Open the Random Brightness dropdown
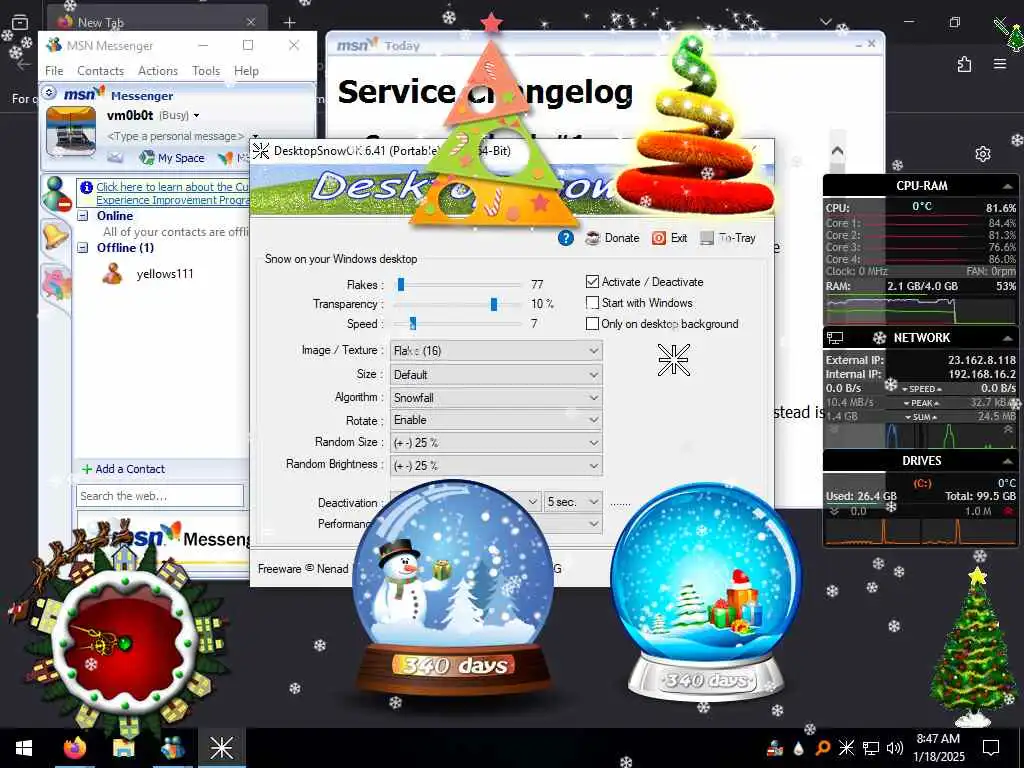 pos(496,466)
